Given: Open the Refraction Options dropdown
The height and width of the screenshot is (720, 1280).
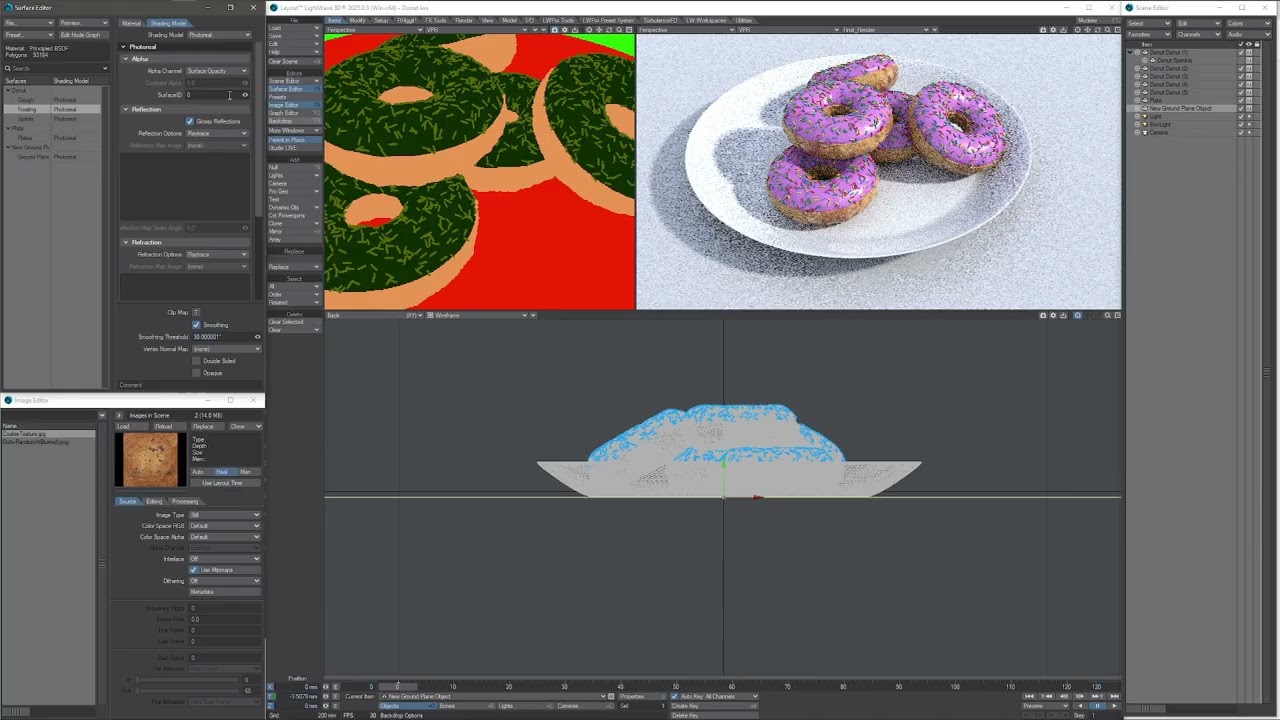Looking at the screenshot, I should (x=217, y=255).
